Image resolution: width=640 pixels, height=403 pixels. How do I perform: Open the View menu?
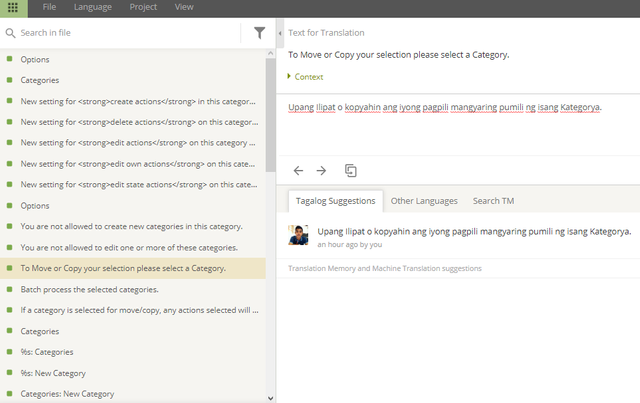(184, 7)
